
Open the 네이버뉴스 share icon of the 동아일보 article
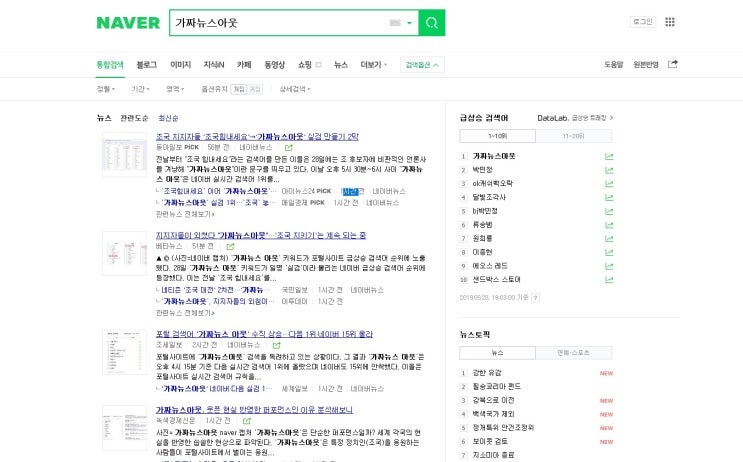(288, 148)
